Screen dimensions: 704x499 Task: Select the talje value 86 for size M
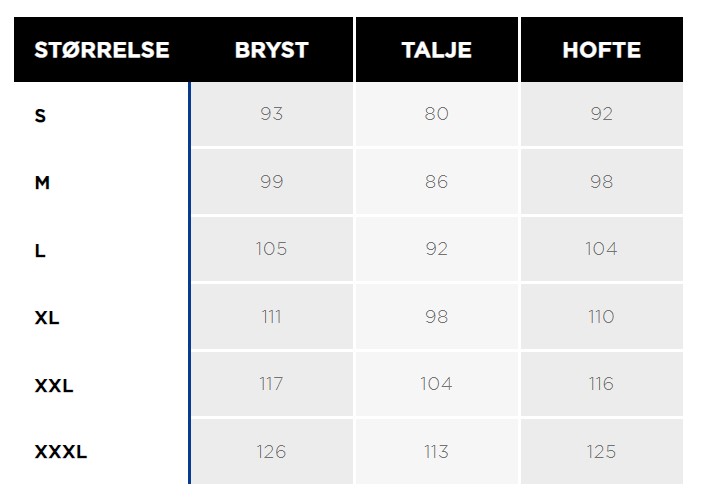point(436,182)
